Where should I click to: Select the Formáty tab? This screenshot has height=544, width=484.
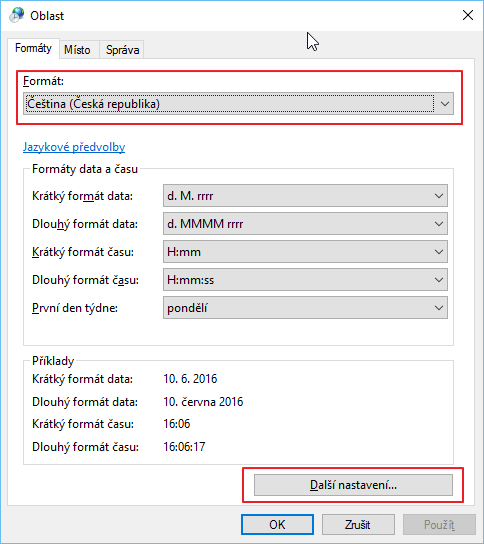[33, 48]
